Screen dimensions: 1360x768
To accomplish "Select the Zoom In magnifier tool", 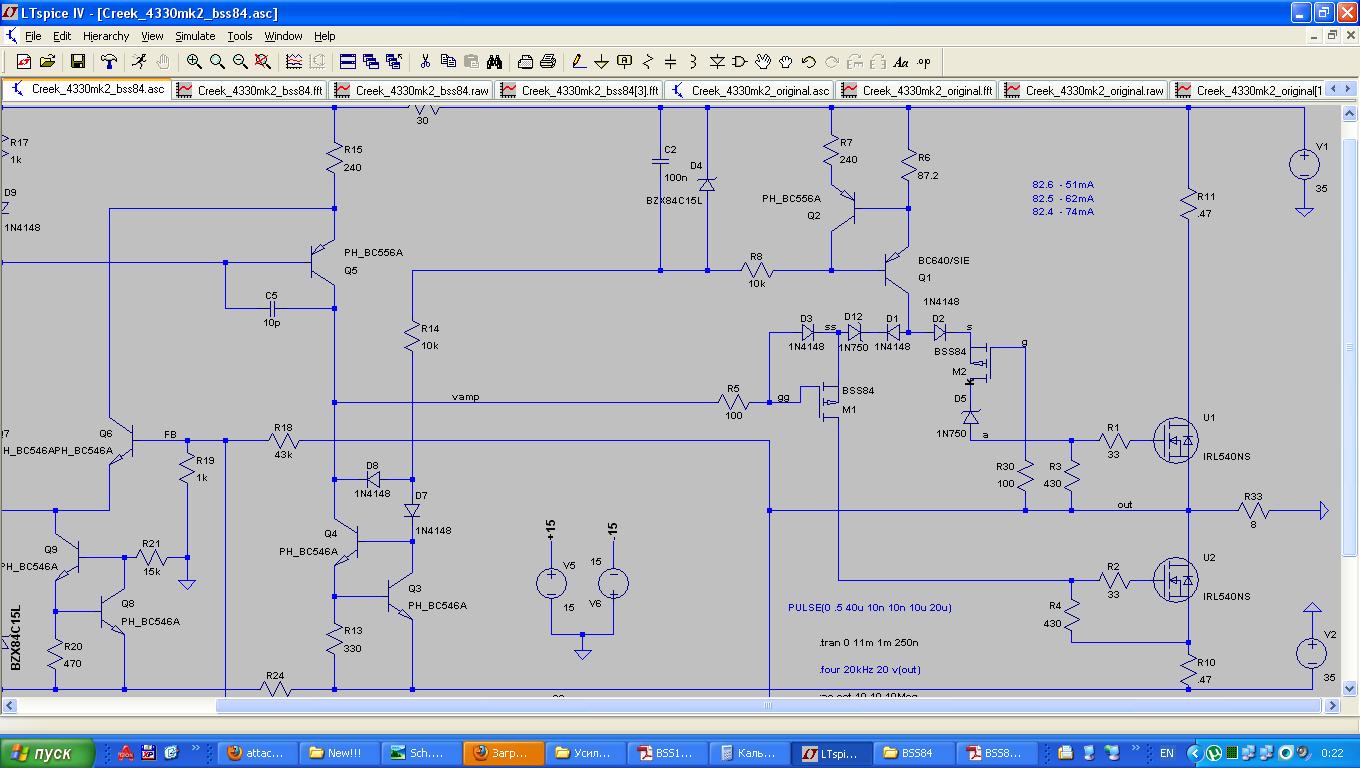I will pyautogui.click(x=194, y=62).
